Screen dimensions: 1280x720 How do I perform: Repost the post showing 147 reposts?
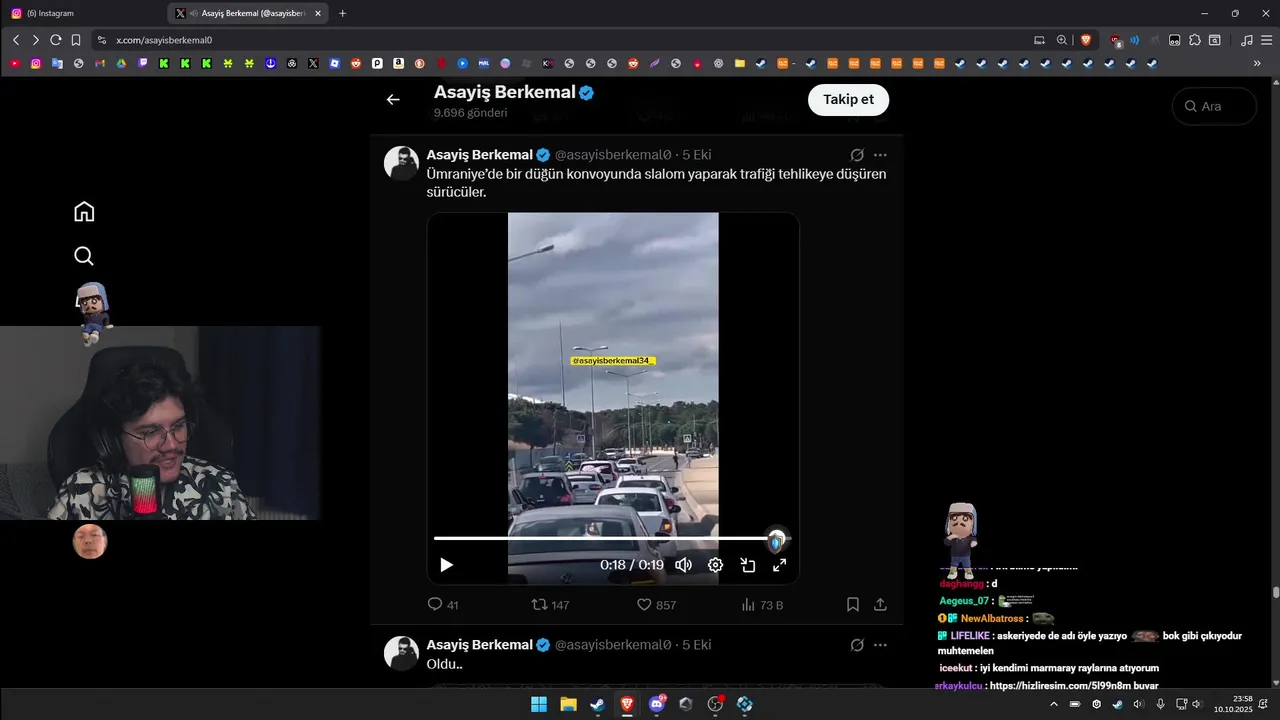tap(550, 605)
